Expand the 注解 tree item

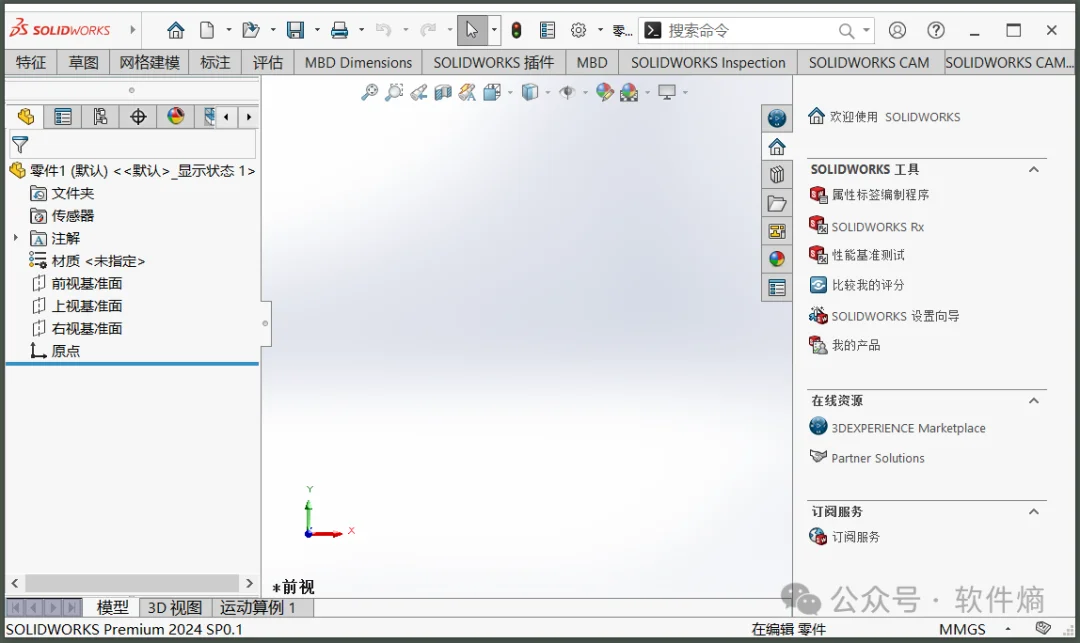(x=18, y=238)
